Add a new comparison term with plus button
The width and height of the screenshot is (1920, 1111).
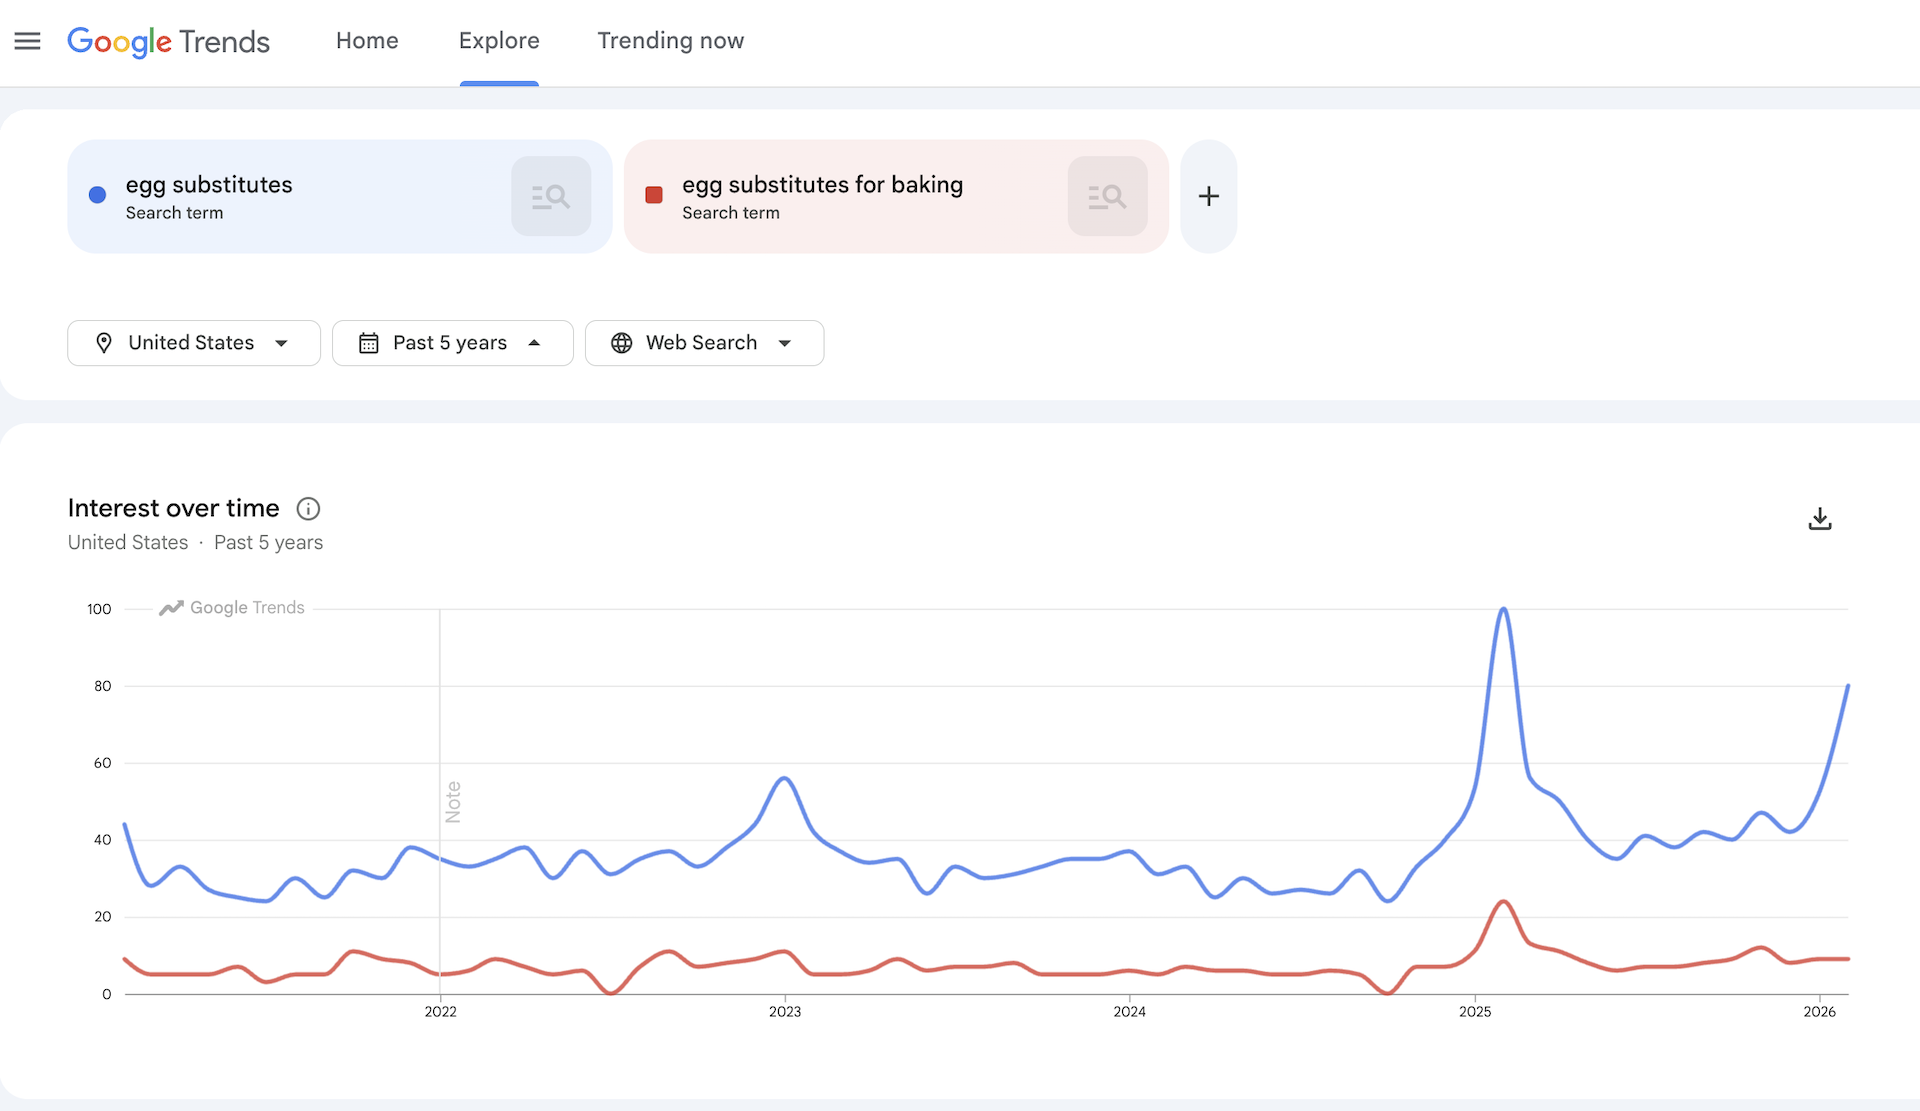pos(1208,195)
